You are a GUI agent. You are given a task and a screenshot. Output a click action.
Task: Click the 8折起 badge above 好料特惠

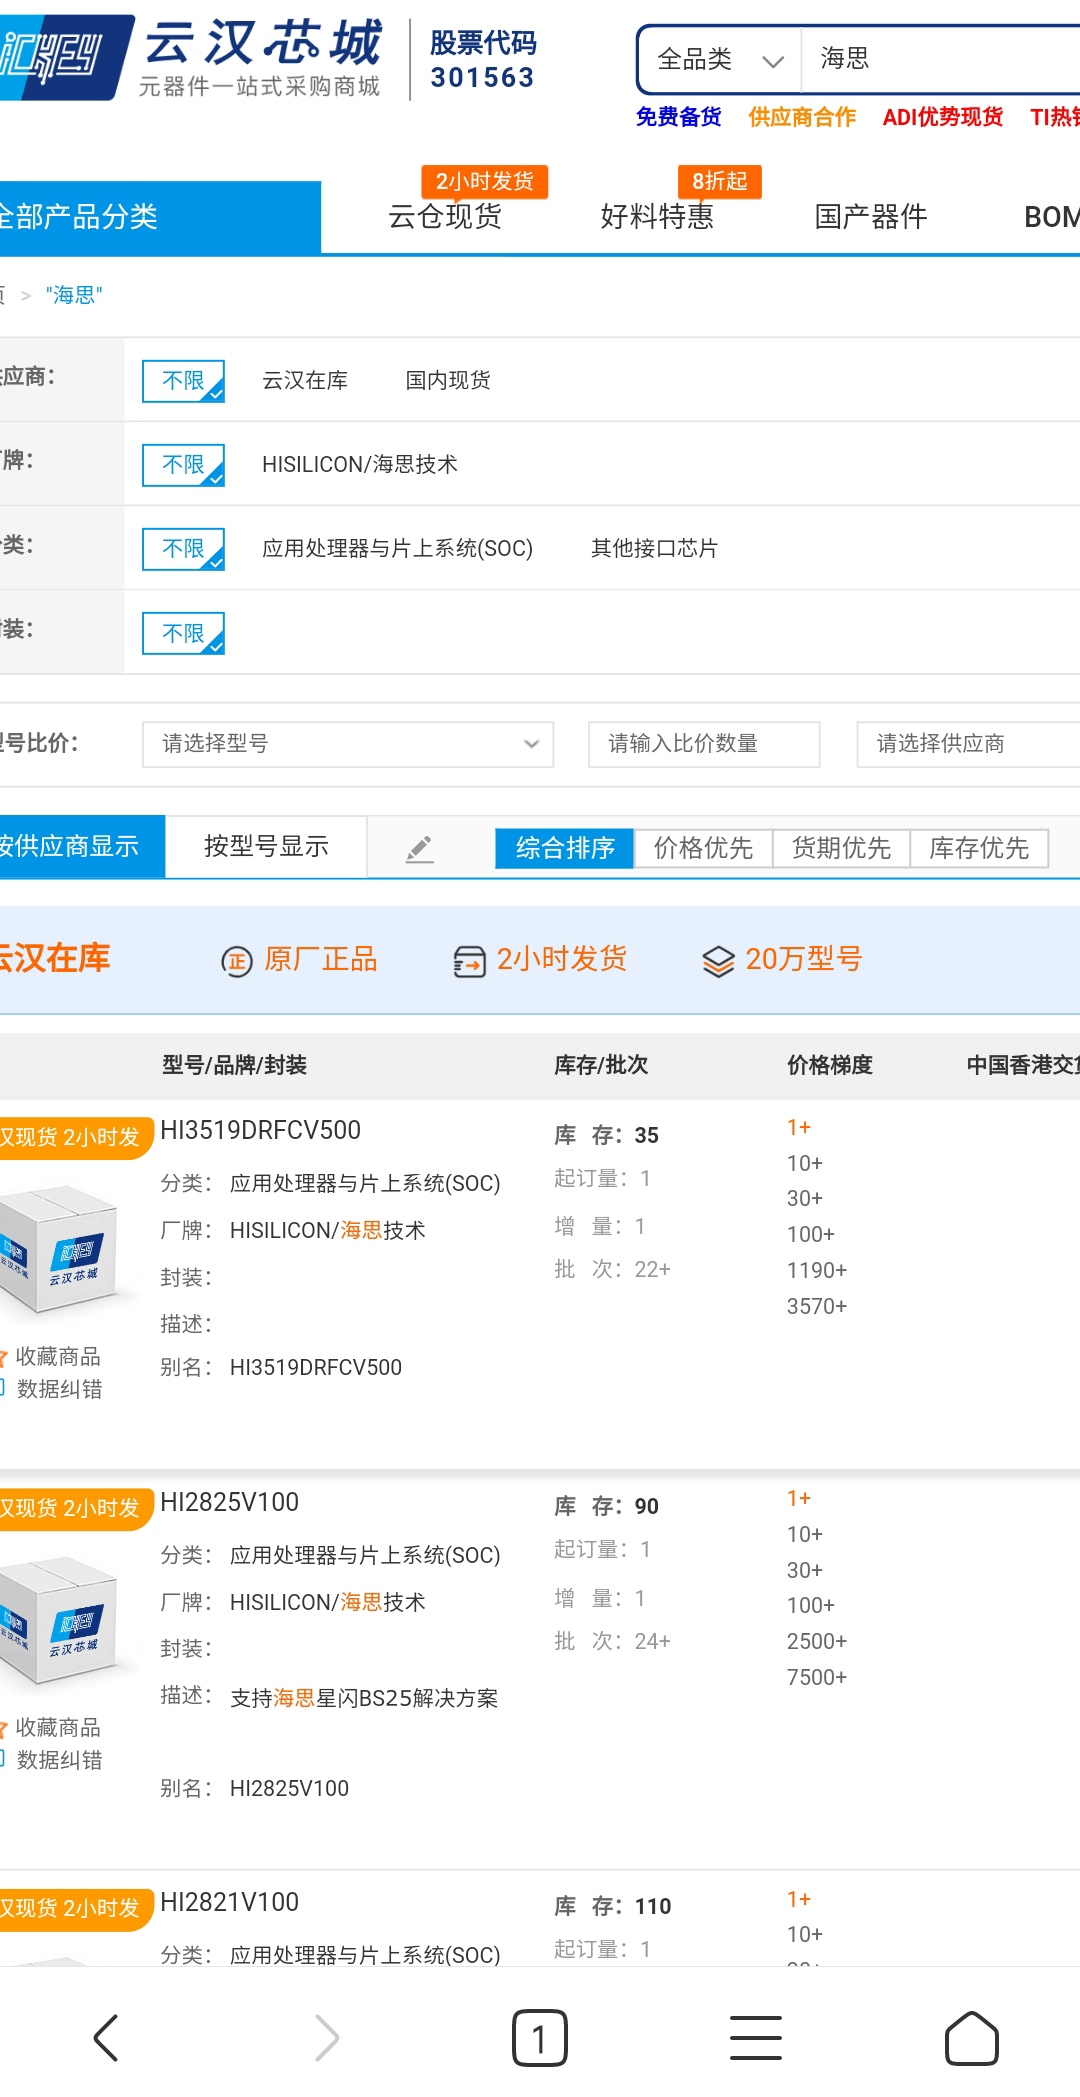[x=720, y=182]
